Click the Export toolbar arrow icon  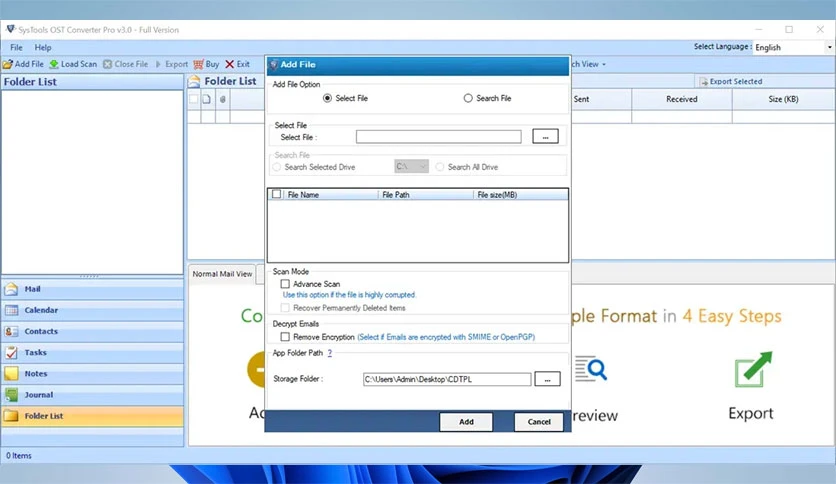pos(158,64)
